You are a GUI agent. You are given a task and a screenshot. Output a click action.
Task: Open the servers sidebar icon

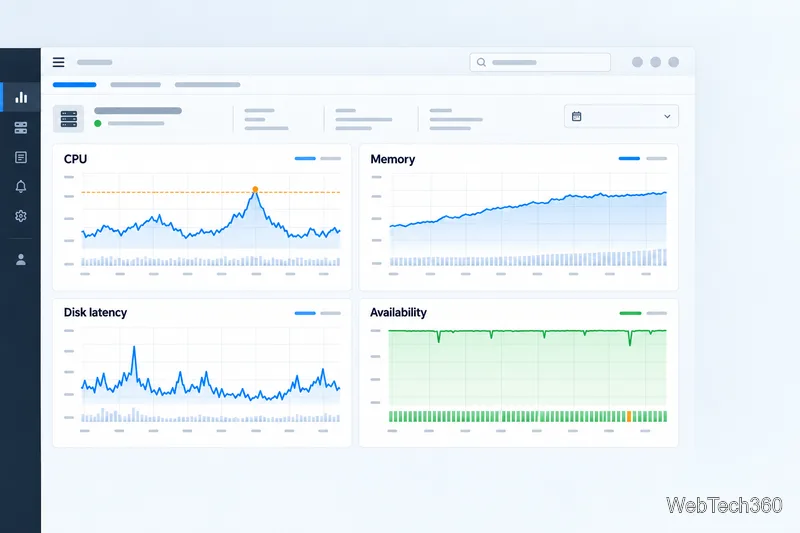(x=21, y=128)
